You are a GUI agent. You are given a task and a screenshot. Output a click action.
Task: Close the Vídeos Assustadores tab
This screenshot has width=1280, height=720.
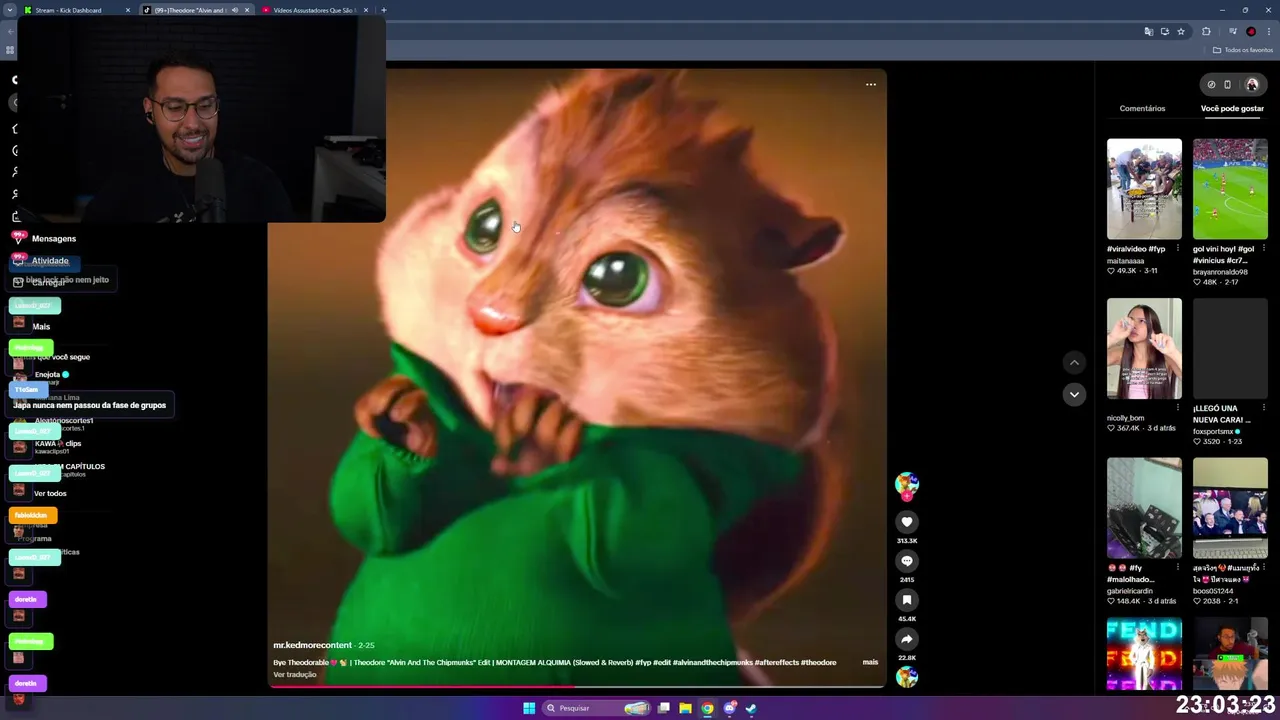point(366,10)
